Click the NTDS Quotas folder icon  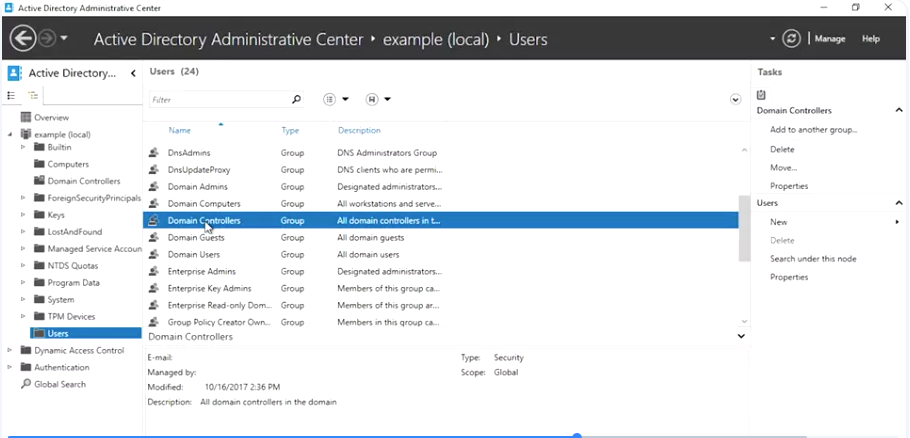coord(39,266)
